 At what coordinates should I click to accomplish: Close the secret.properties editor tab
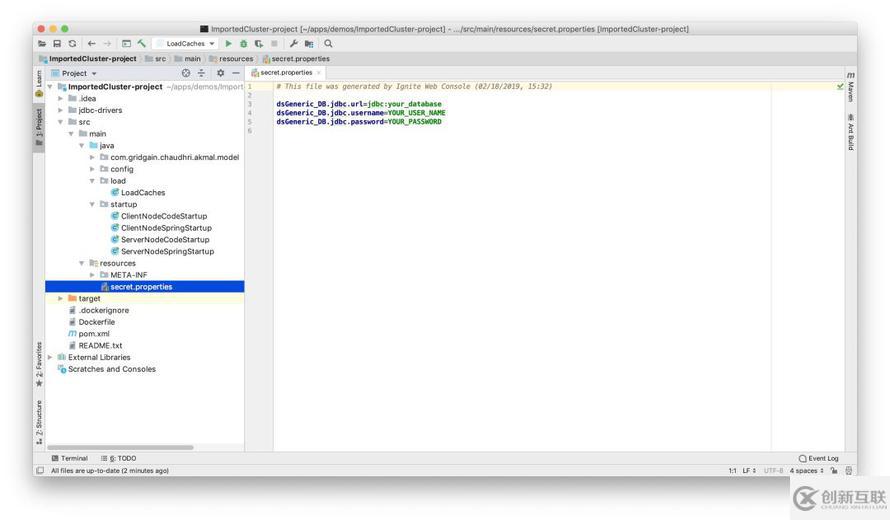coord(318,73)
